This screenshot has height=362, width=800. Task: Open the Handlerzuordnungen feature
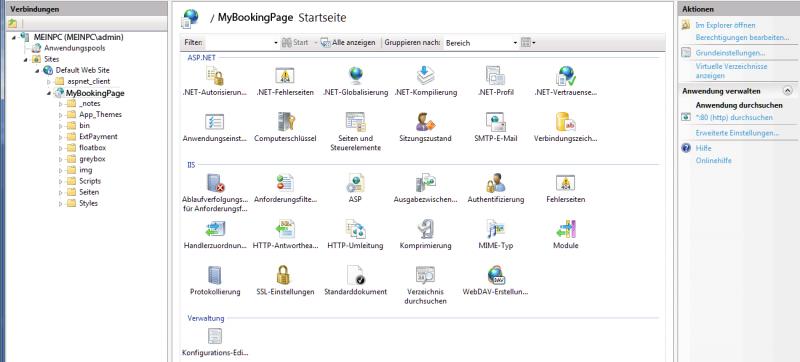pos(215,235)
